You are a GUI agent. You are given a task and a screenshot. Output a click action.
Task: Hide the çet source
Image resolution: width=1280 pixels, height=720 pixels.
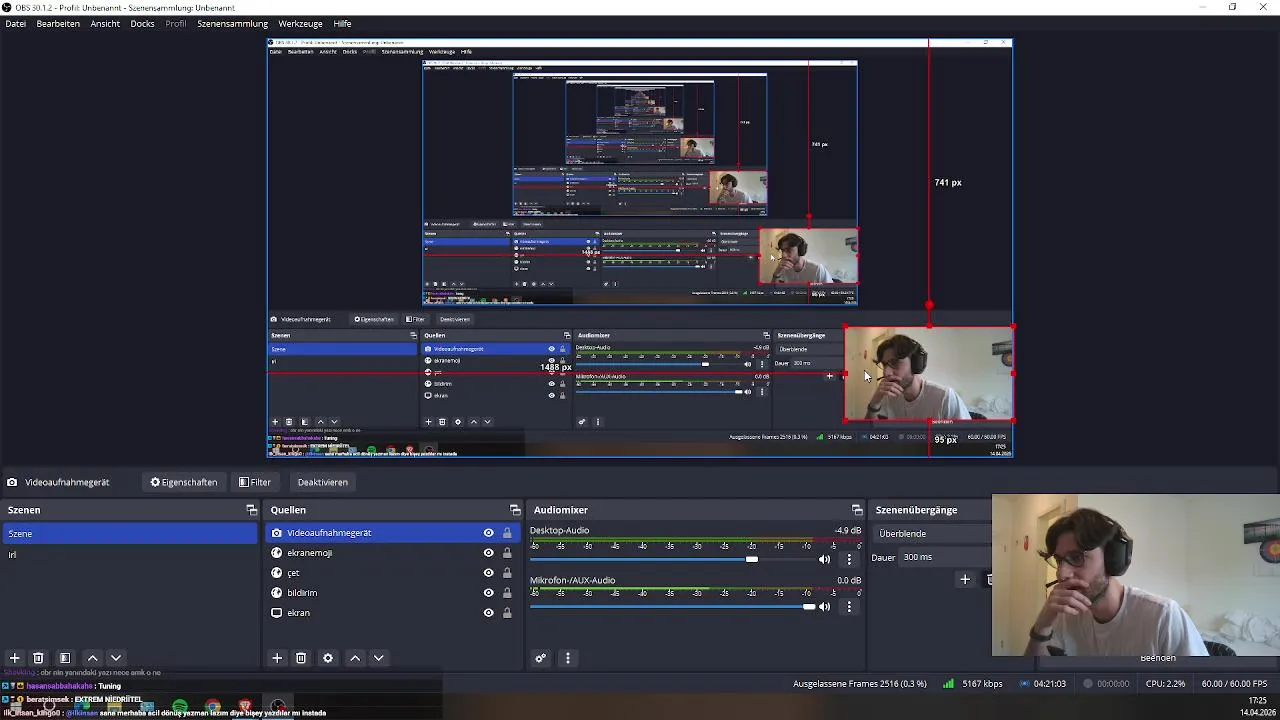(x=488, y=573)
